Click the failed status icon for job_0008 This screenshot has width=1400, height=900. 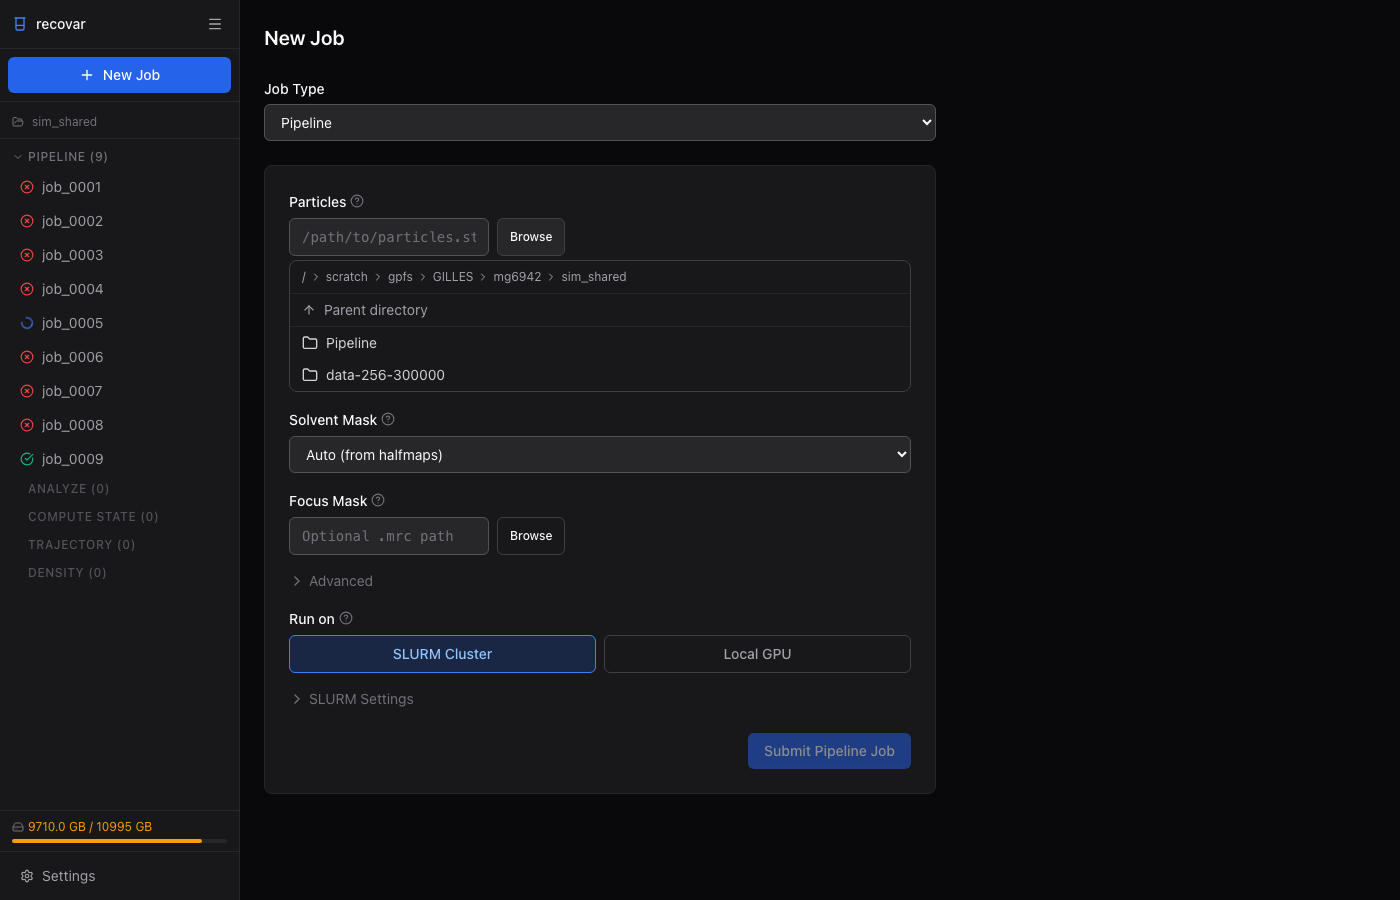pyautogui.click(x=27, y=425)
